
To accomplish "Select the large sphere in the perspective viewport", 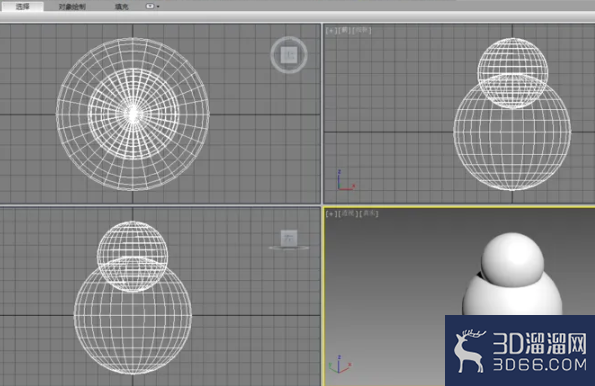I will tap(512, 300).
